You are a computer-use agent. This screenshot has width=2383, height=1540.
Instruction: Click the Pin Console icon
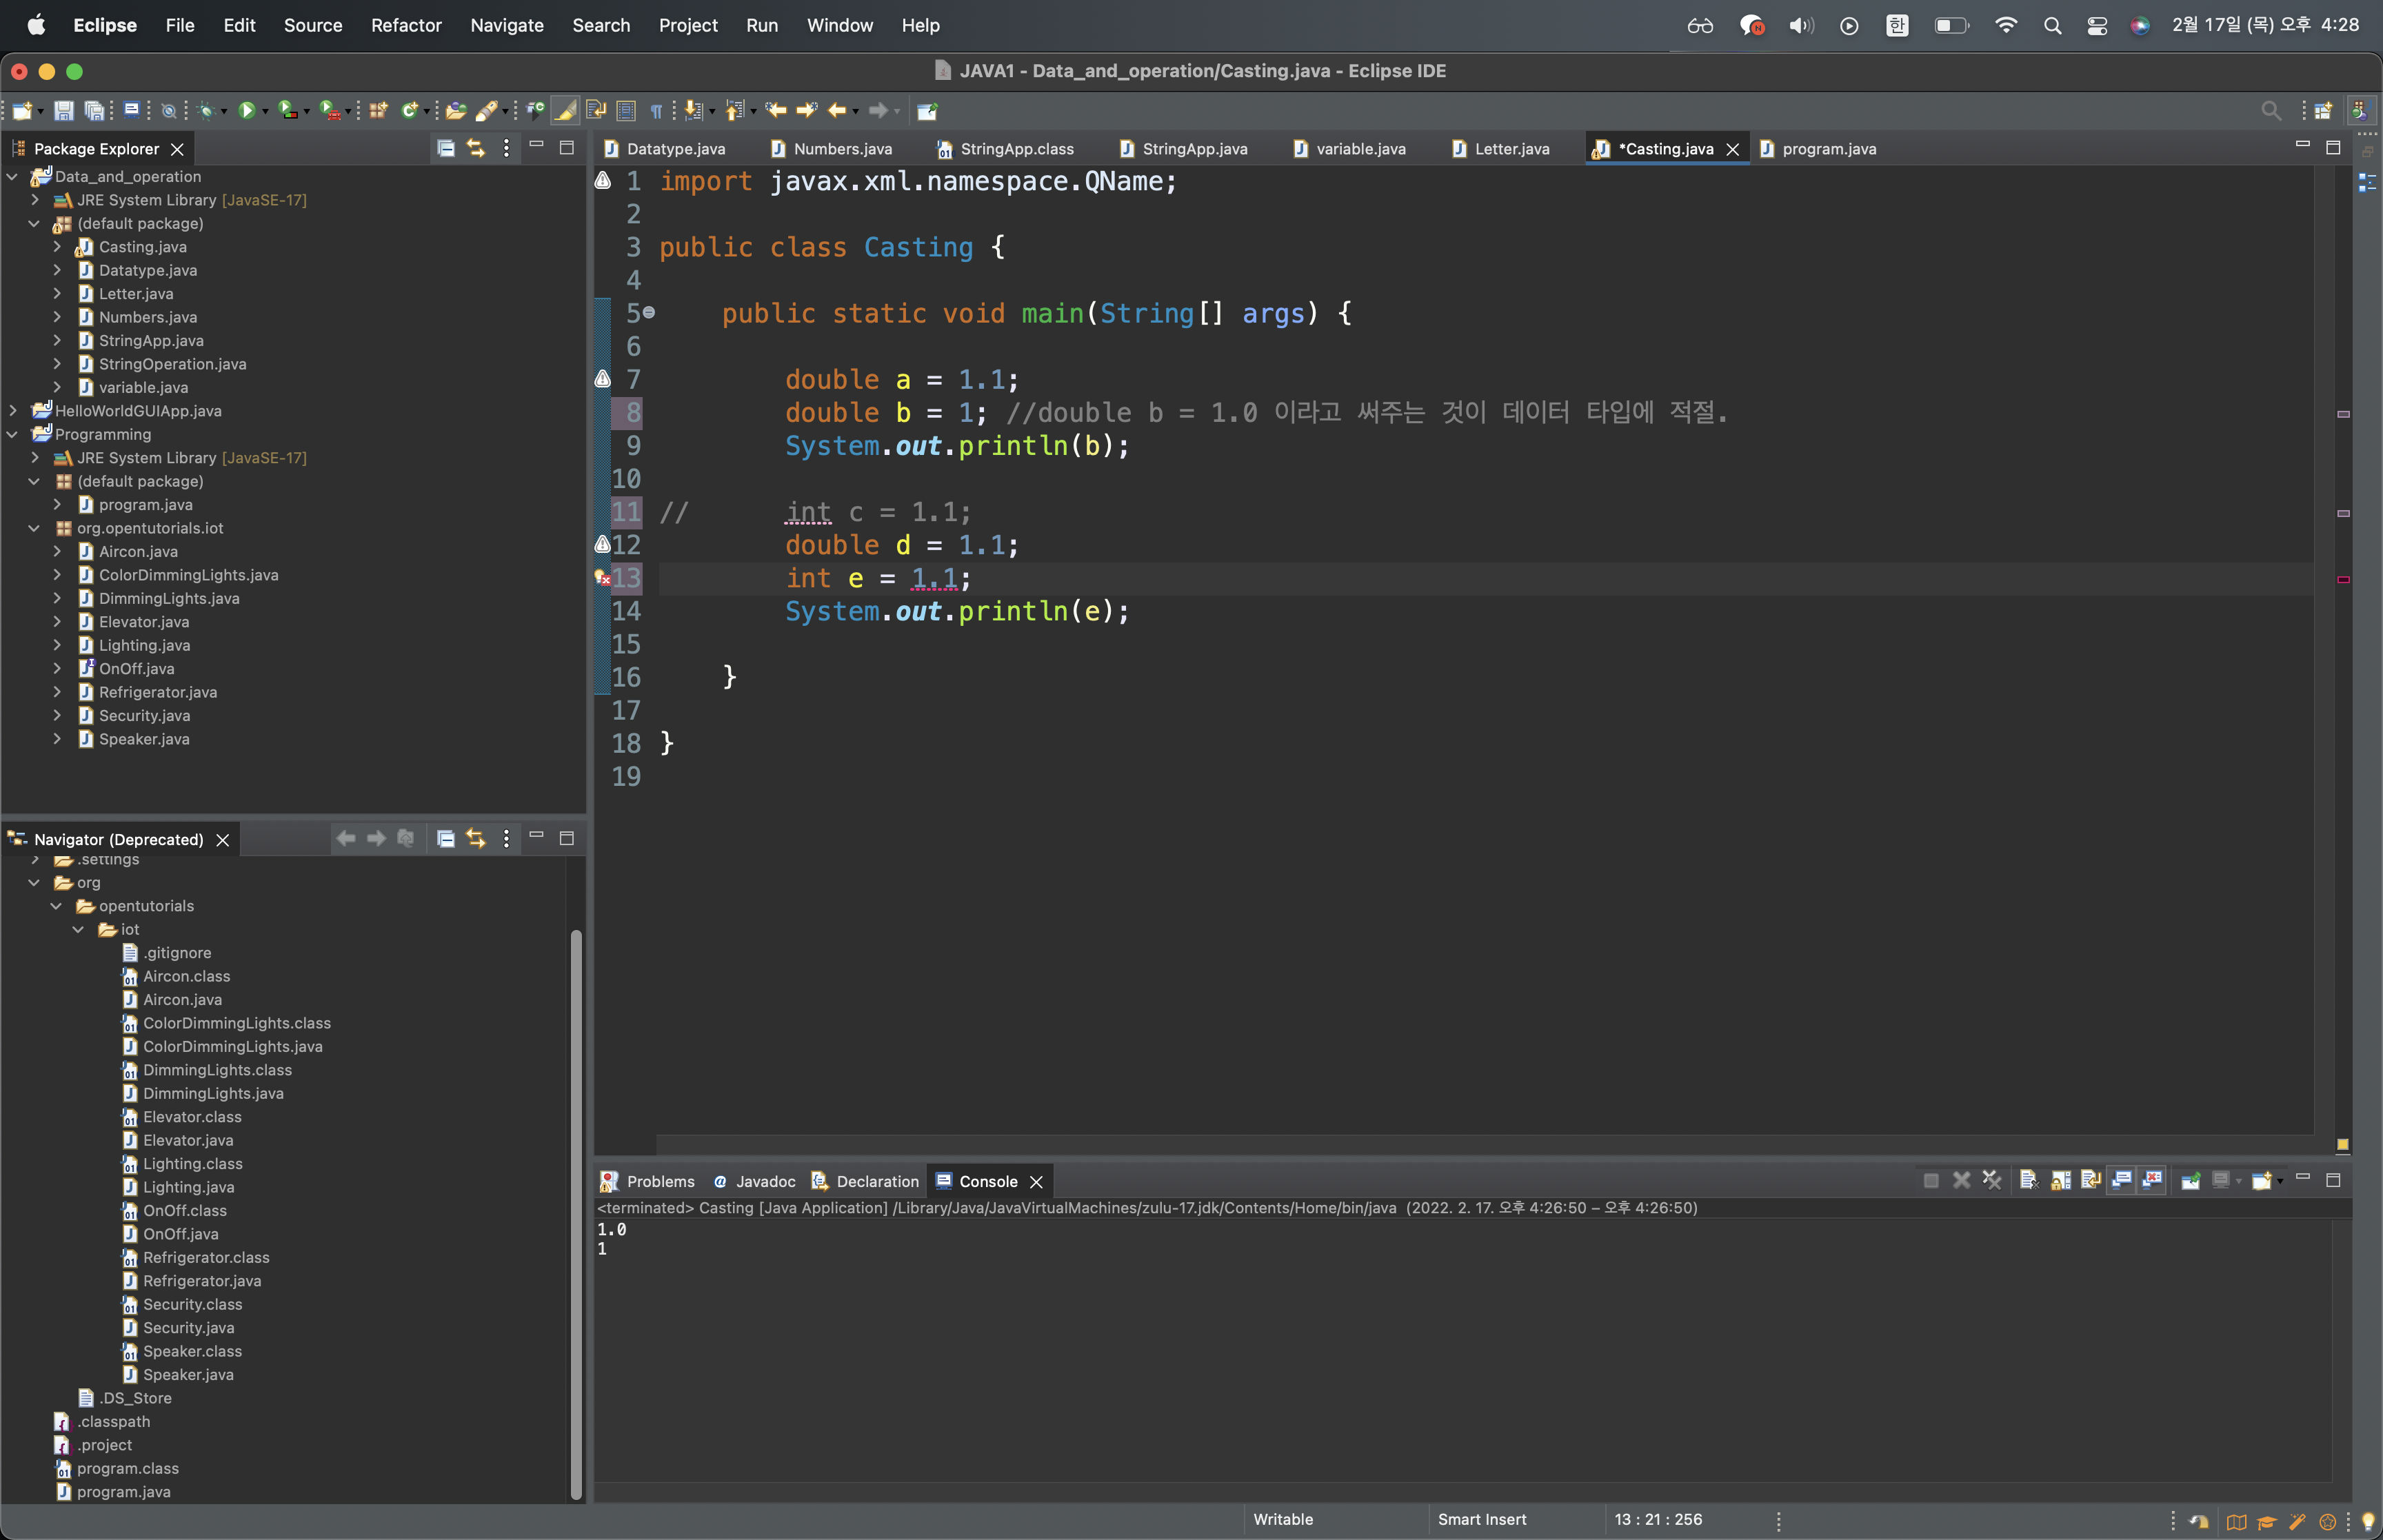(x=2190, y=1181)
